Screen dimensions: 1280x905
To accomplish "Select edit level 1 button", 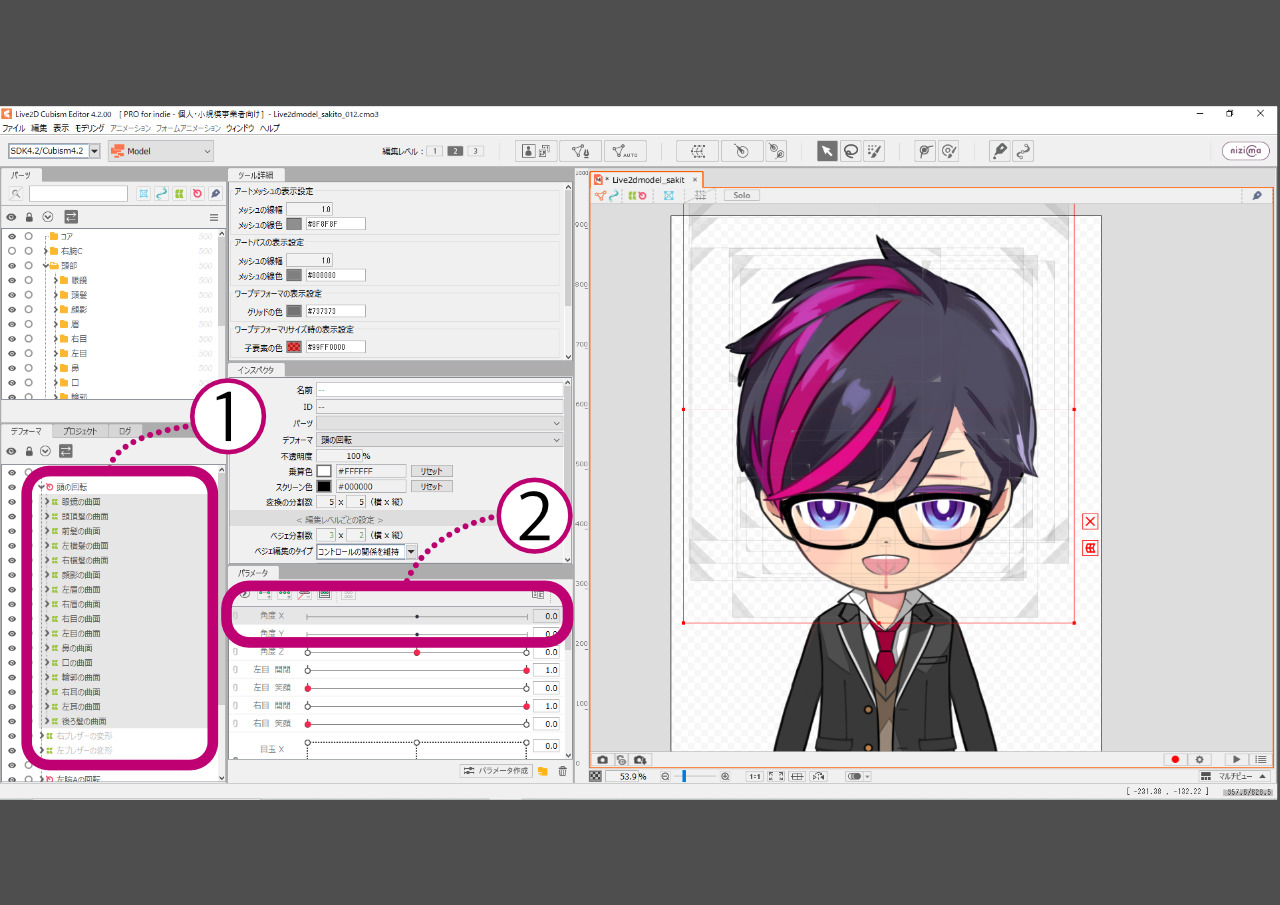I will click(436, 151).
